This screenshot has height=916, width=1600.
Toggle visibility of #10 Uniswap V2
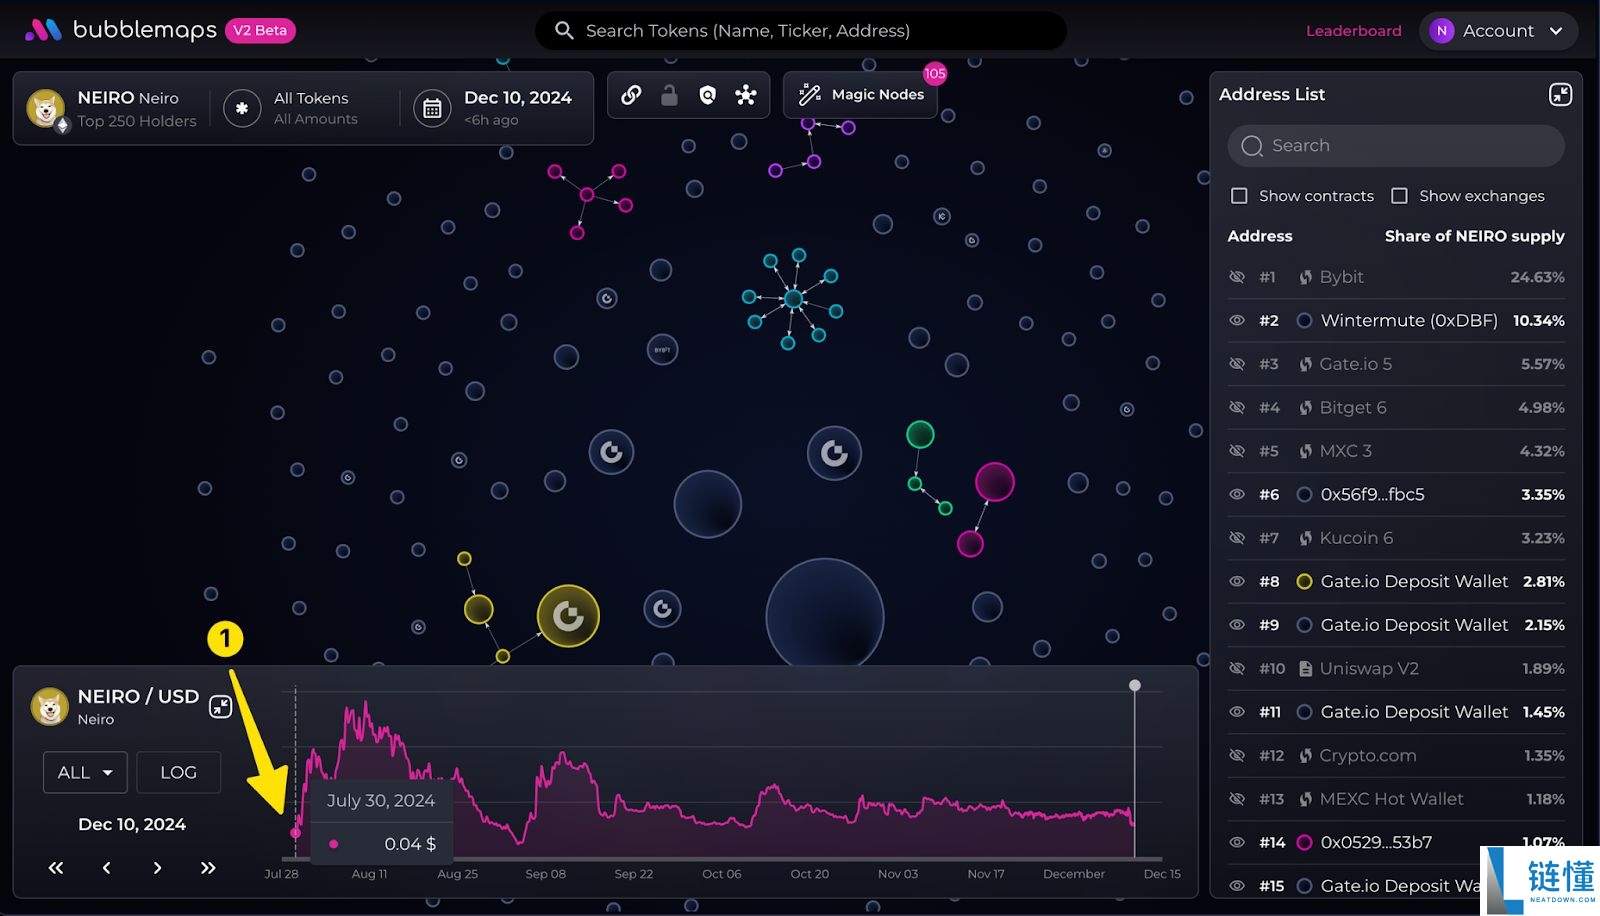click(x=1237, y=668)
